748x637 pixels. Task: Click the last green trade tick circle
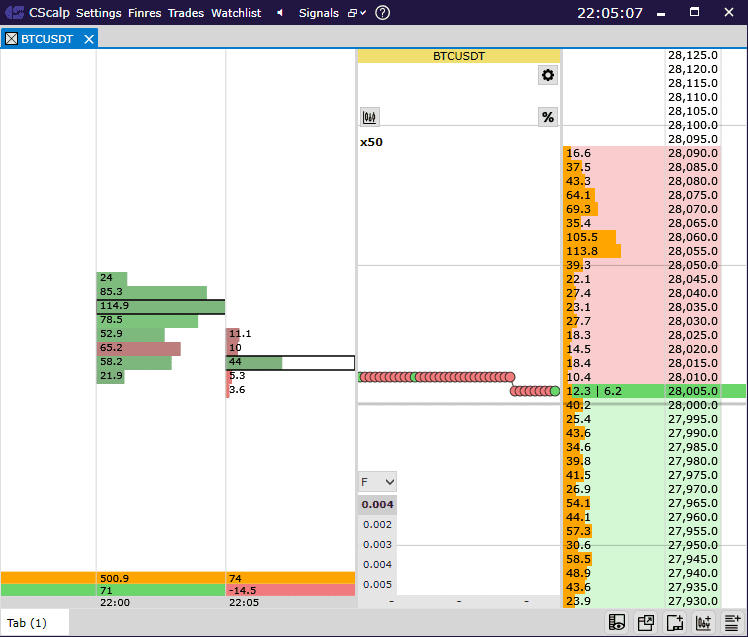point(555,391)
